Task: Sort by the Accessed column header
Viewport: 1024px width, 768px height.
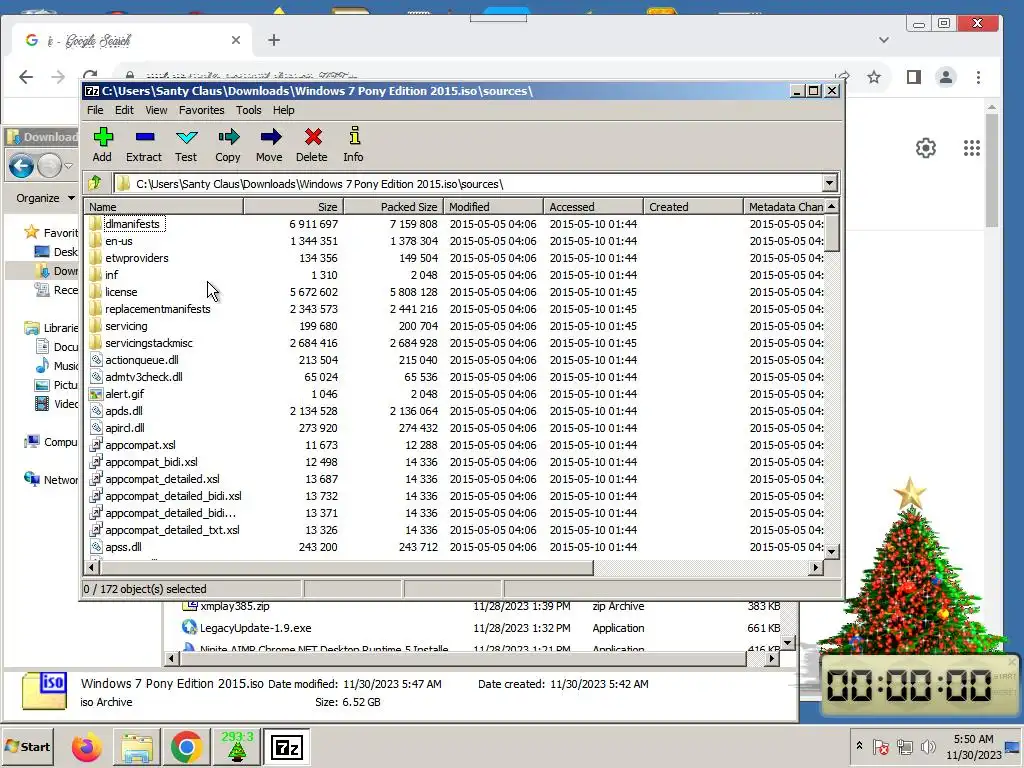Action: (x=594, y=206)
